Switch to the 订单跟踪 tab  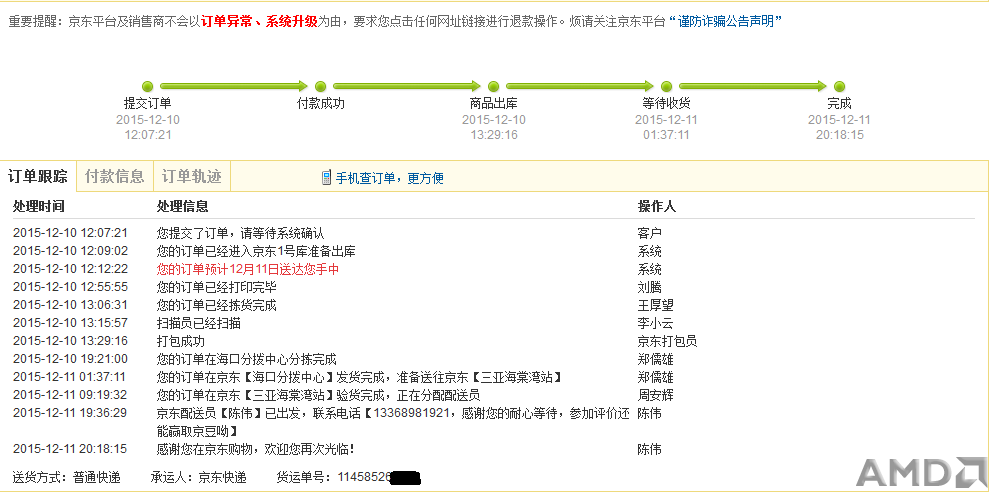tap(38, 176)
